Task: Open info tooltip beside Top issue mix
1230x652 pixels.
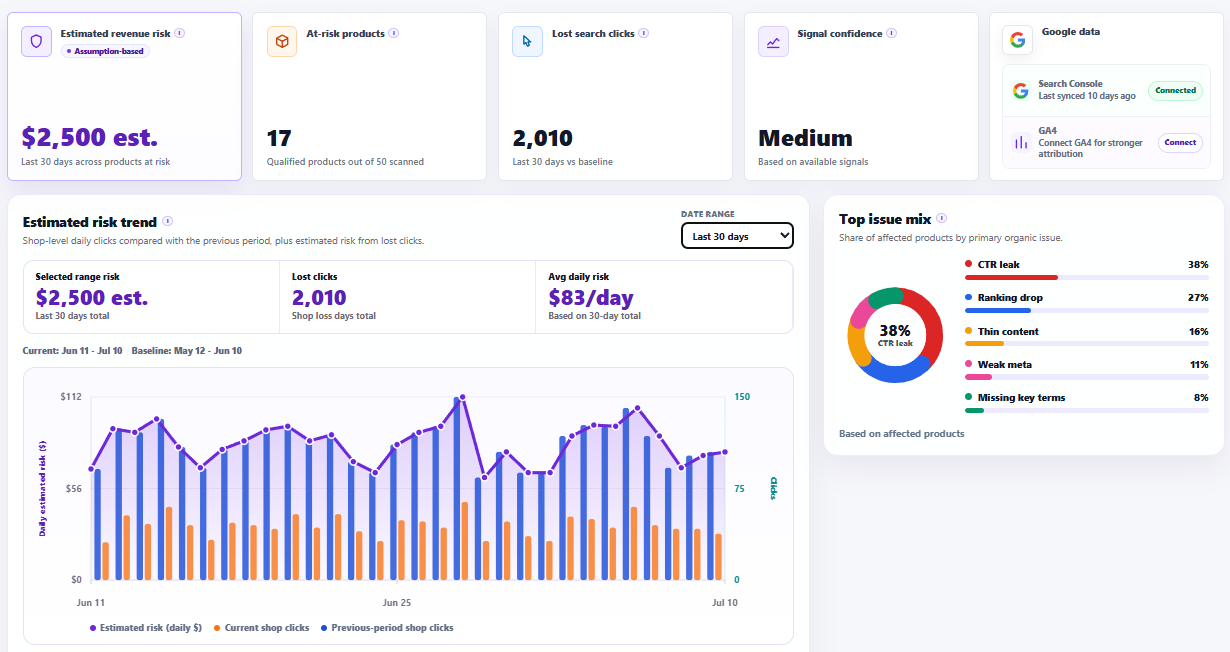Action: [x=942, y=218]
